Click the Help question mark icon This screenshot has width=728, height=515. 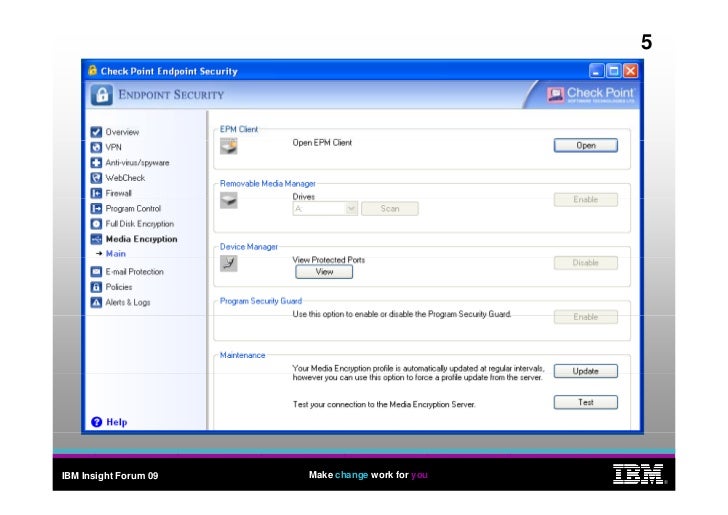pyautogui.click(x=97, y=422)
